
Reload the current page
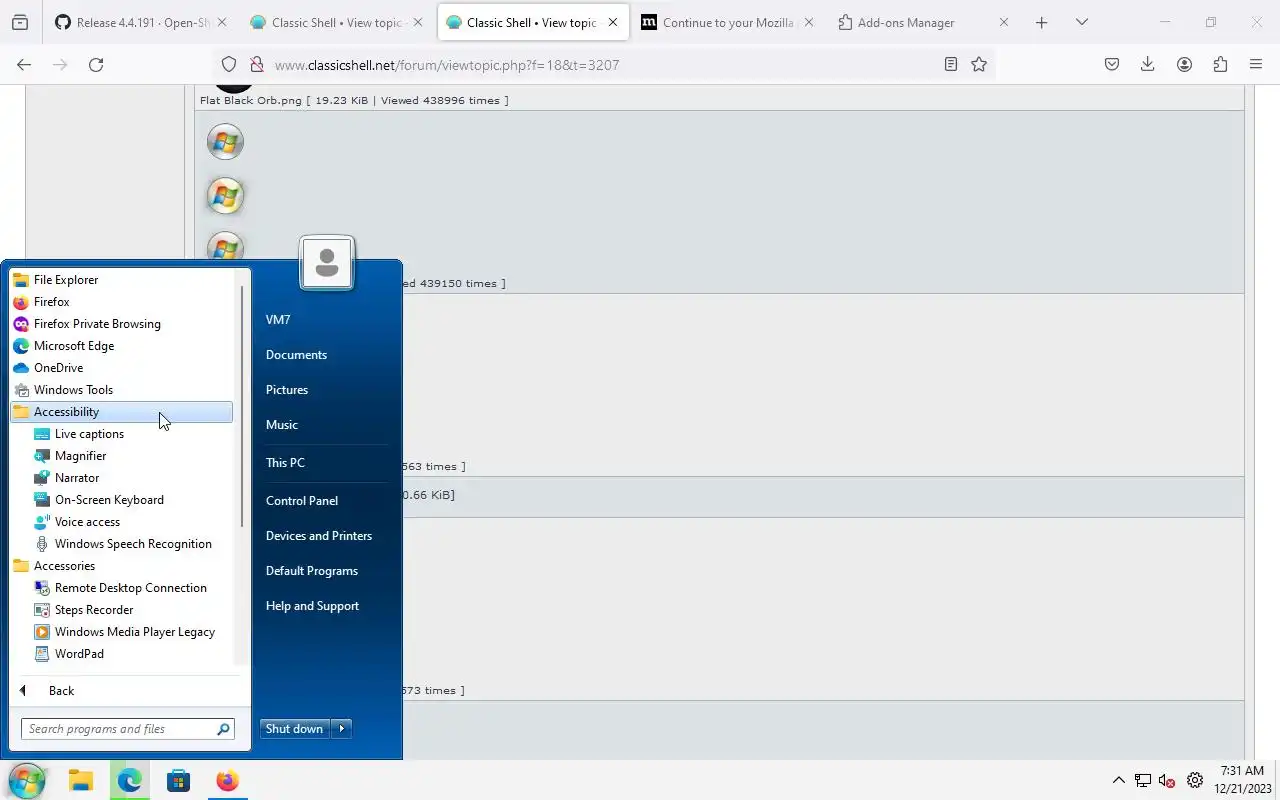pos(96,64)
